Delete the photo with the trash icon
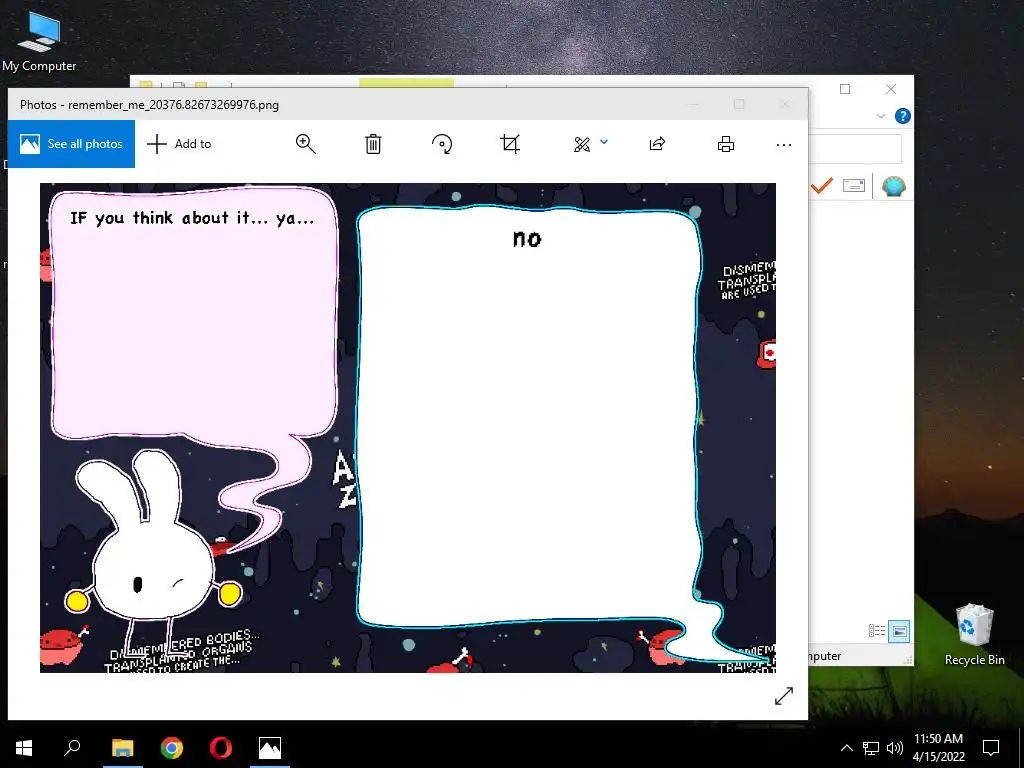The image size is (1024, 768). pos(373,144)
